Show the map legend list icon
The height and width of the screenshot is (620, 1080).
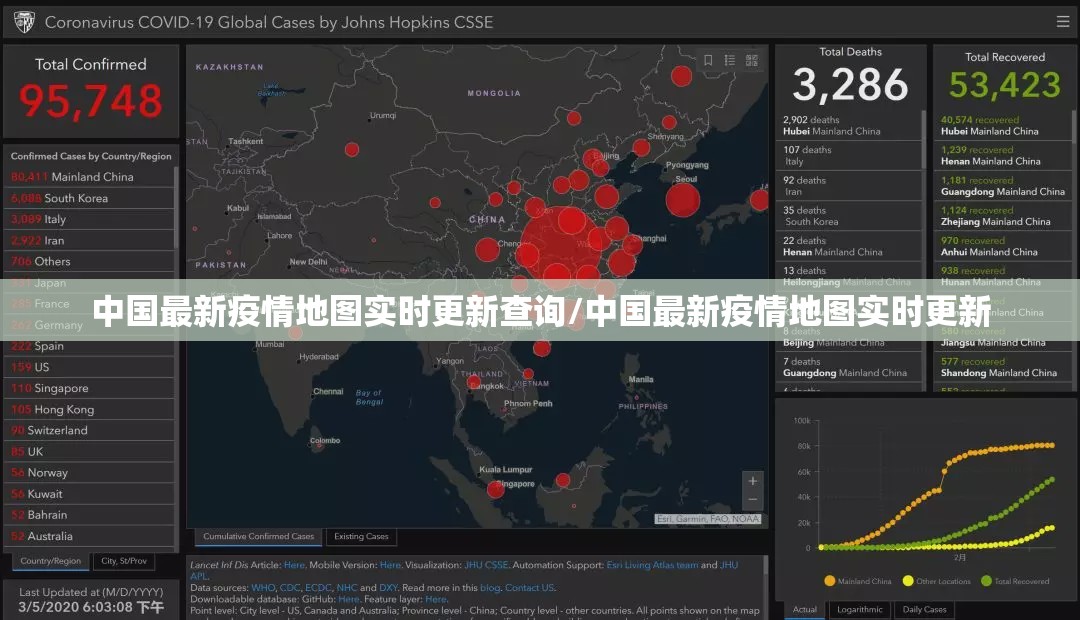pos(729,60)
